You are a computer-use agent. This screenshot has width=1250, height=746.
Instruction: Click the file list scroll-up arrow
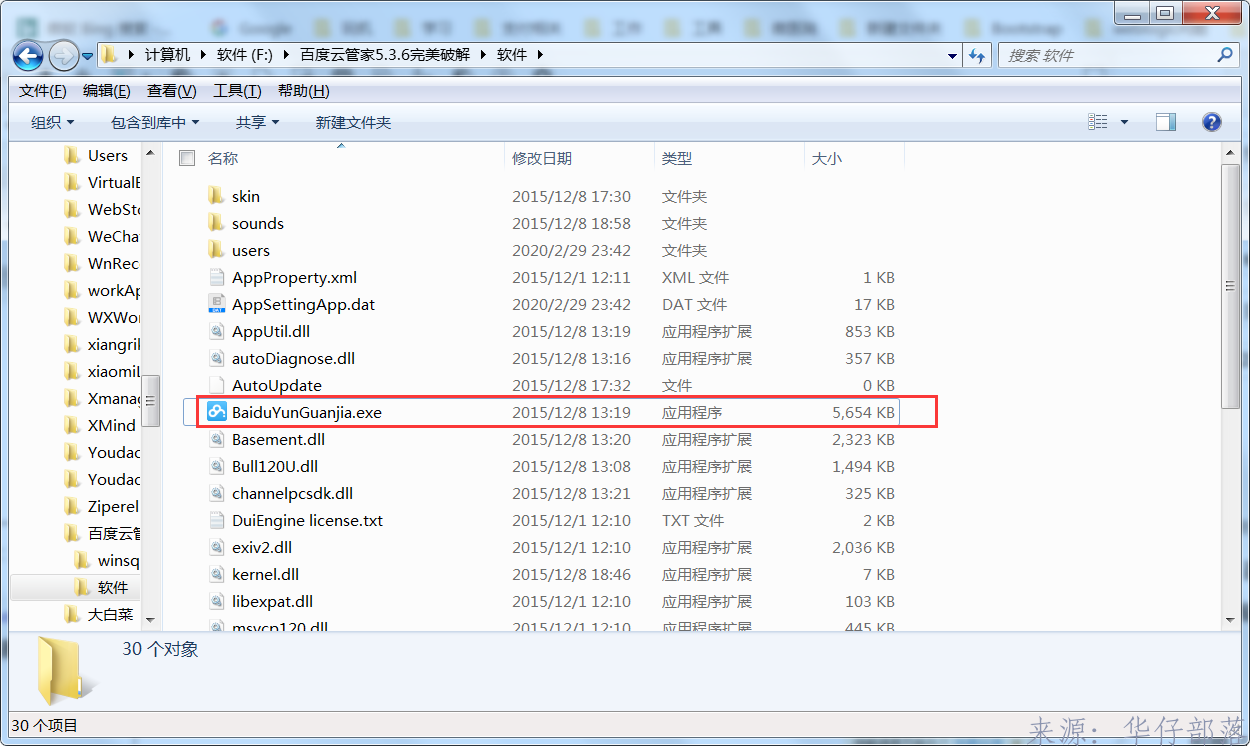click(x=1231, y=154)
